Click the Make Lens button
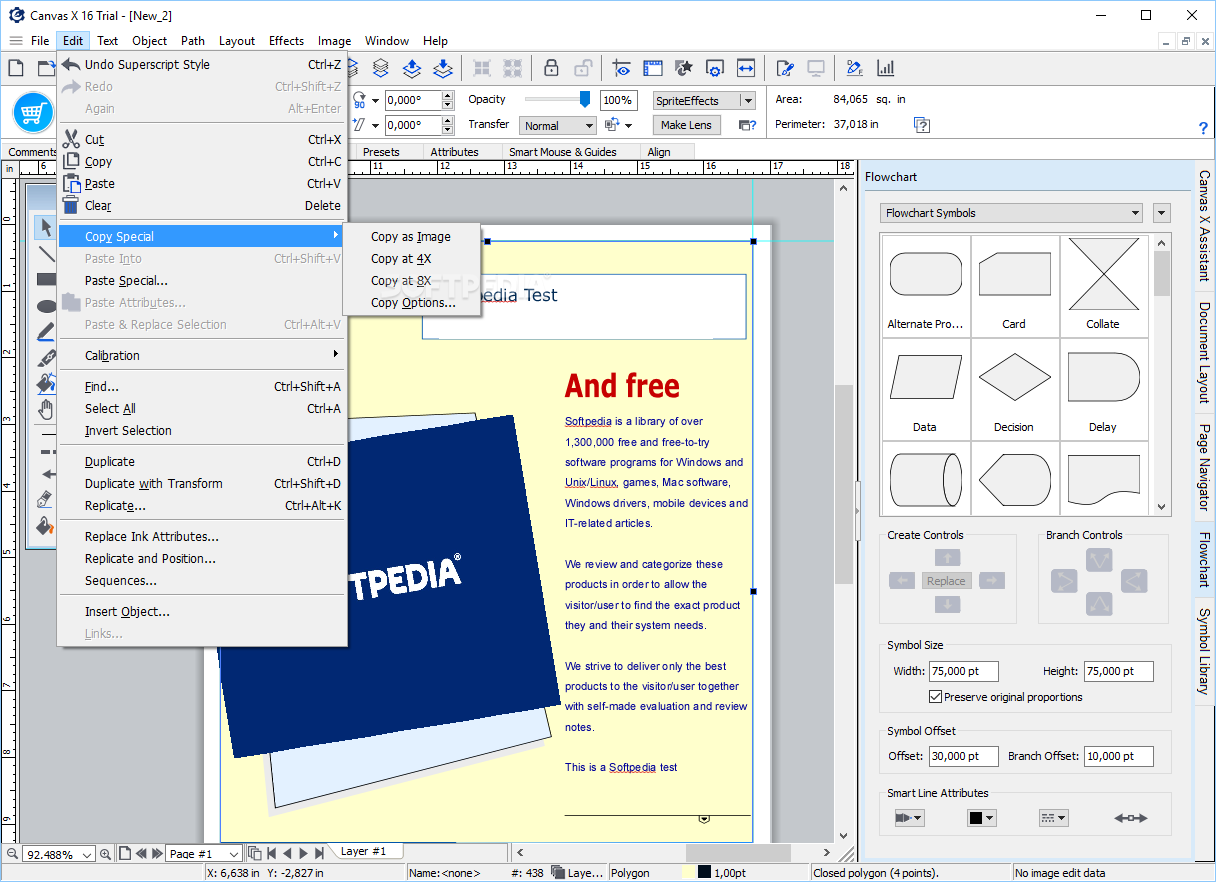1216x882 pixels. (686, 125)
